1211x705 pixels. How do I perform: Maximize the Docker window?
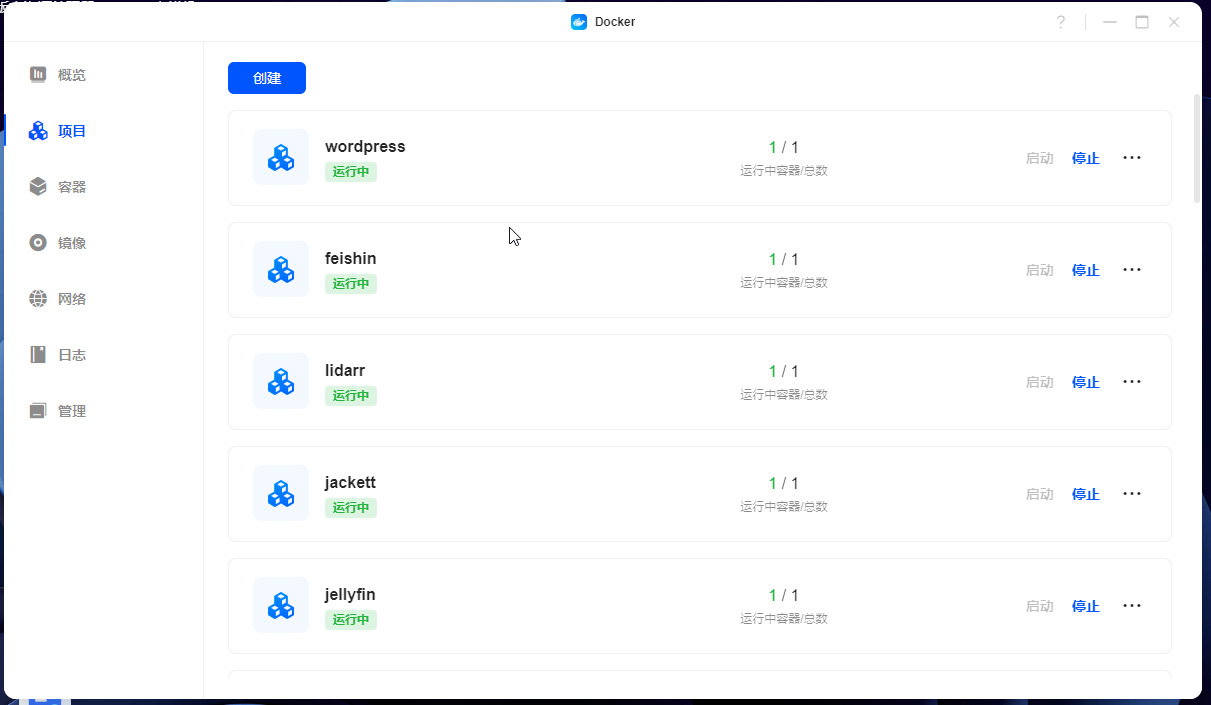[1142, 22]
